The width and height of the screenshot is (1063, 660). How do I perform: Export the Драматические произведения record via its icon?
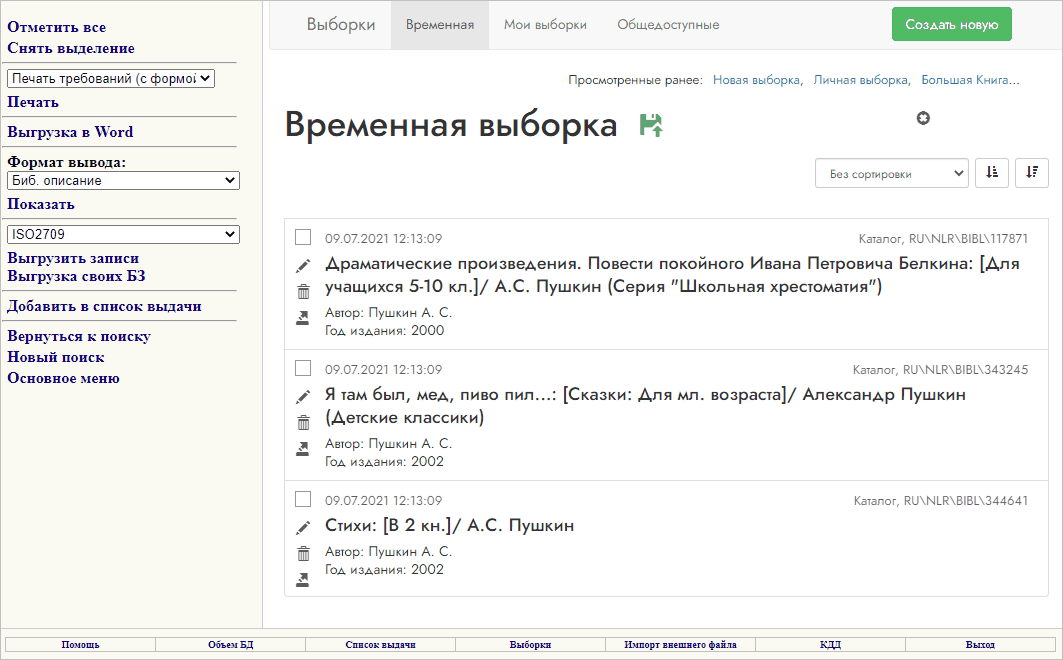[x=303, y=318]
